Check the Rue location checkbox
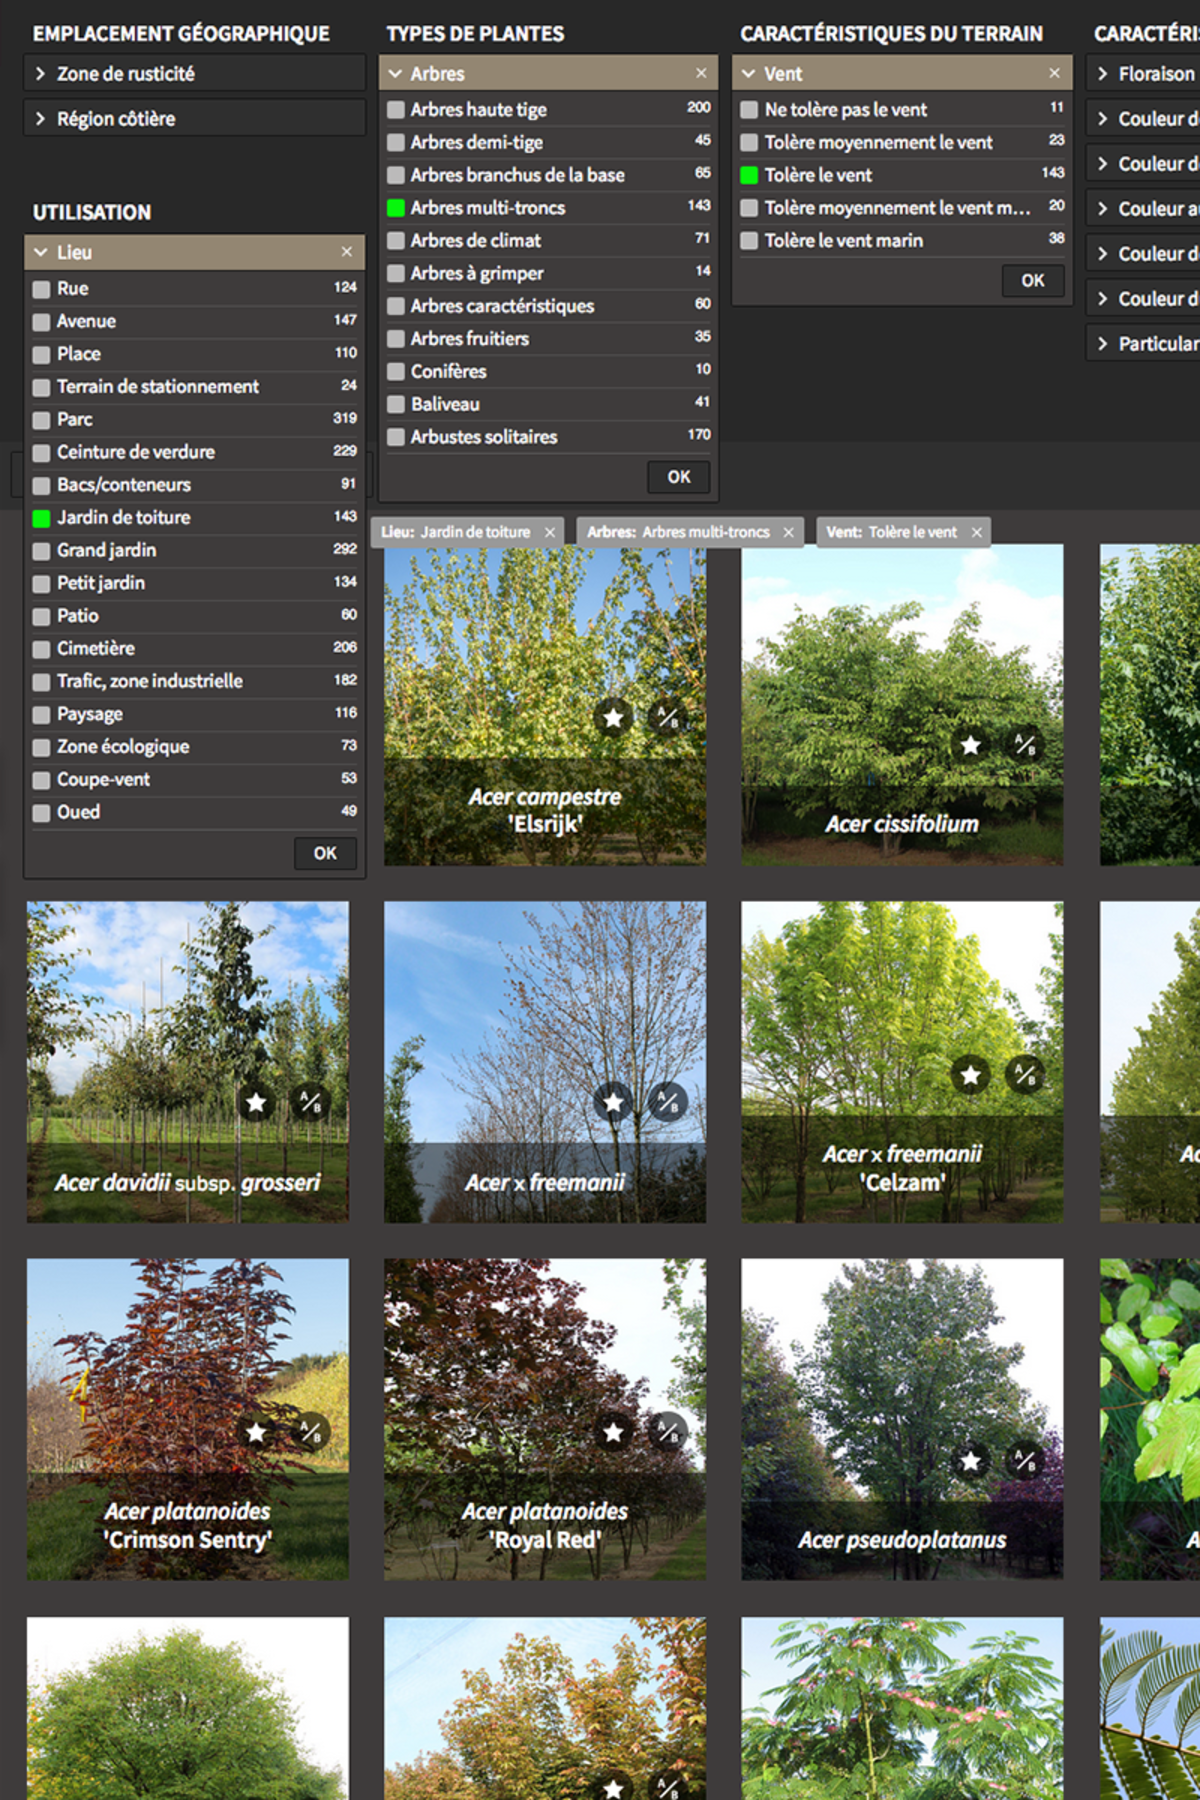This screenshot has width=1200, height=1800. coord(41,289)
